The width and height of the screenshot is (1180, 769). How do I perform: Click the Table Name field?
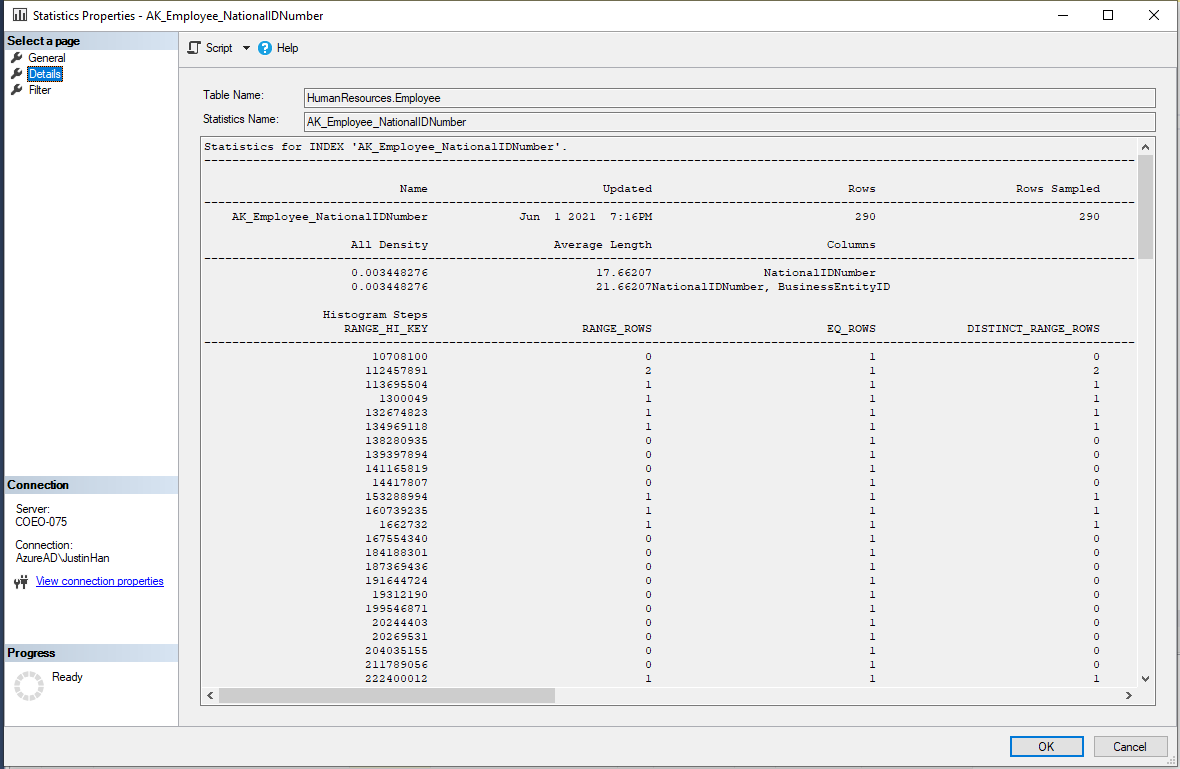[x=729, y=98]
